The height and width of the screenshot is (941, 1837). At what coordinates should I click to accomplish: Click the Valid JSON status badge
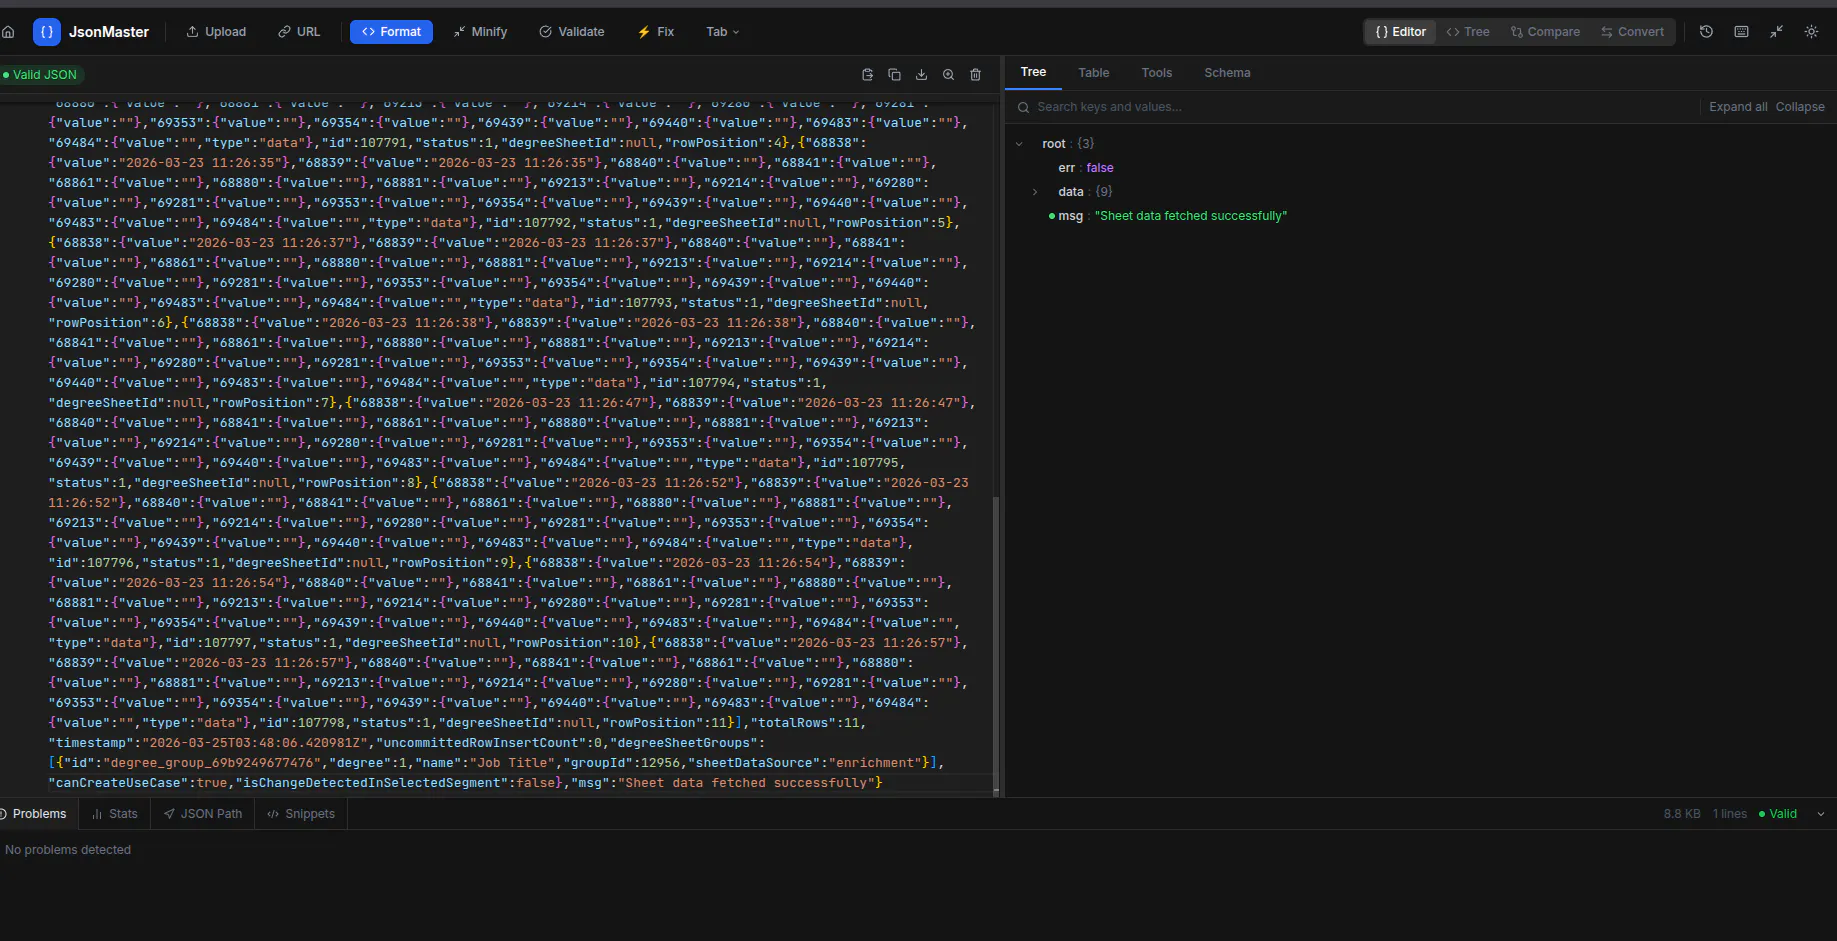pyautogui.click(x=41, y=75)
